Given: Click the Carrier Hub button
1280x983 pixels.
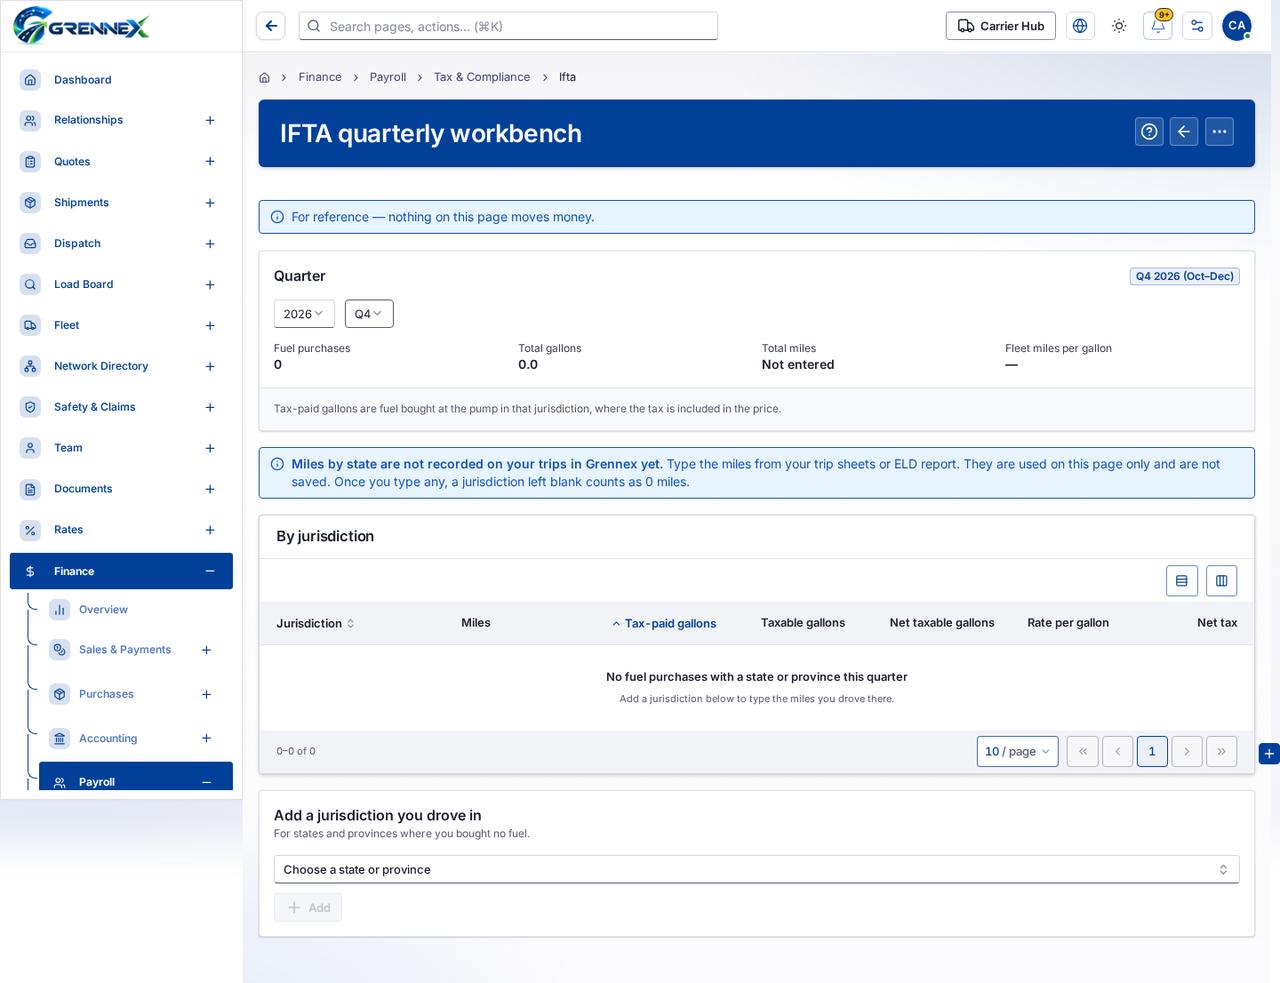Looking at the screenshot, I should 1001,26.
